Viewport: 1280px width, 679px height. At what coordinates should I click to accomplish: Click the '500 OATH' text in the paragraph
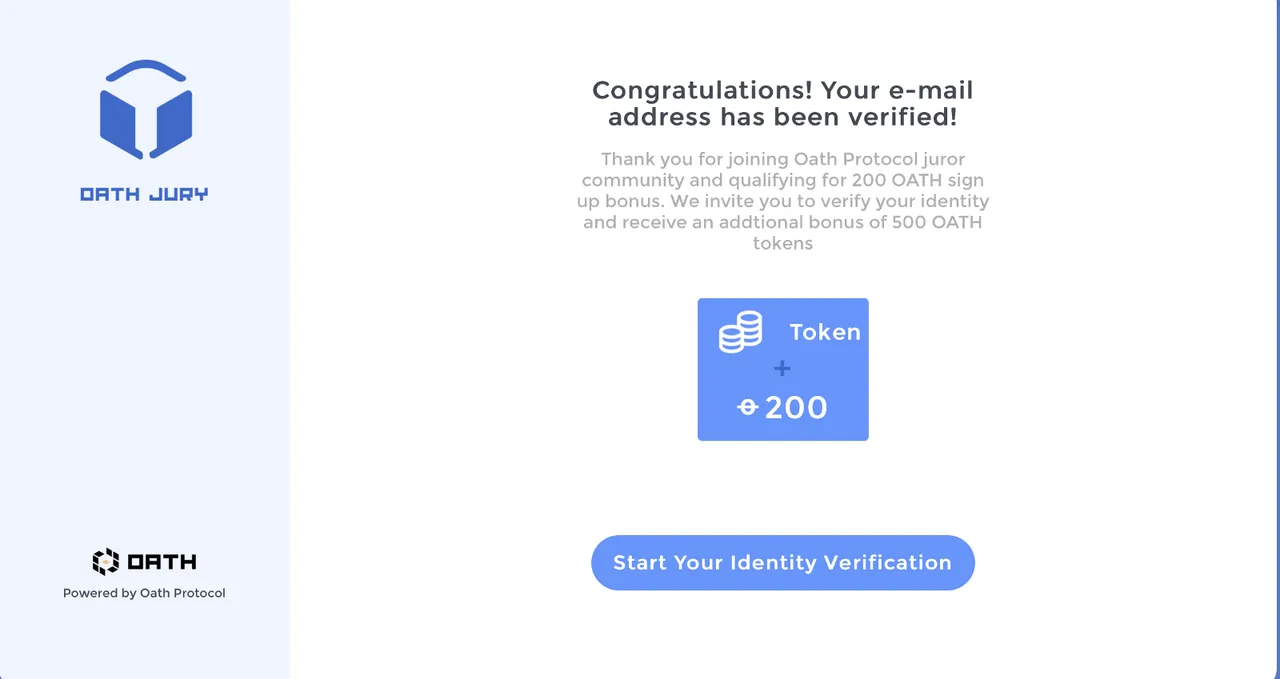point(938,222)
